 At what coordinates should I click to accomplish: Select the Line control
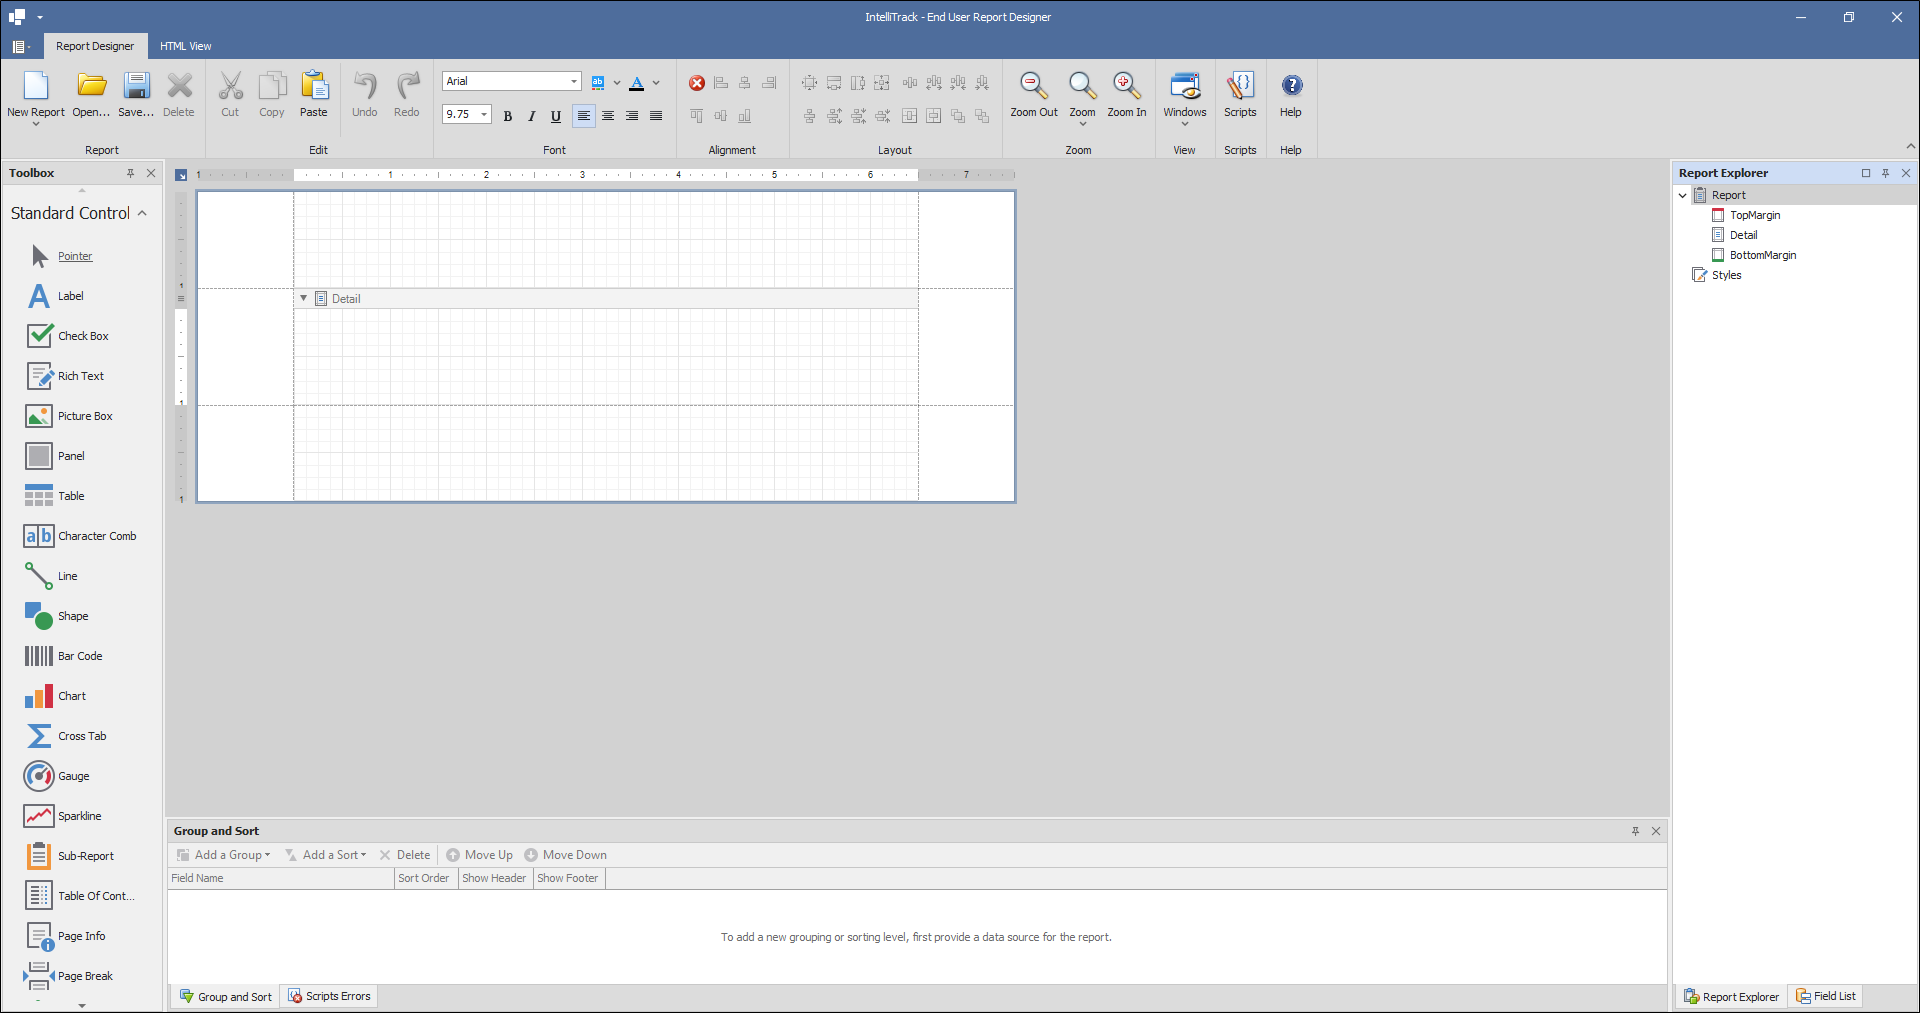(x=67, y=576)
